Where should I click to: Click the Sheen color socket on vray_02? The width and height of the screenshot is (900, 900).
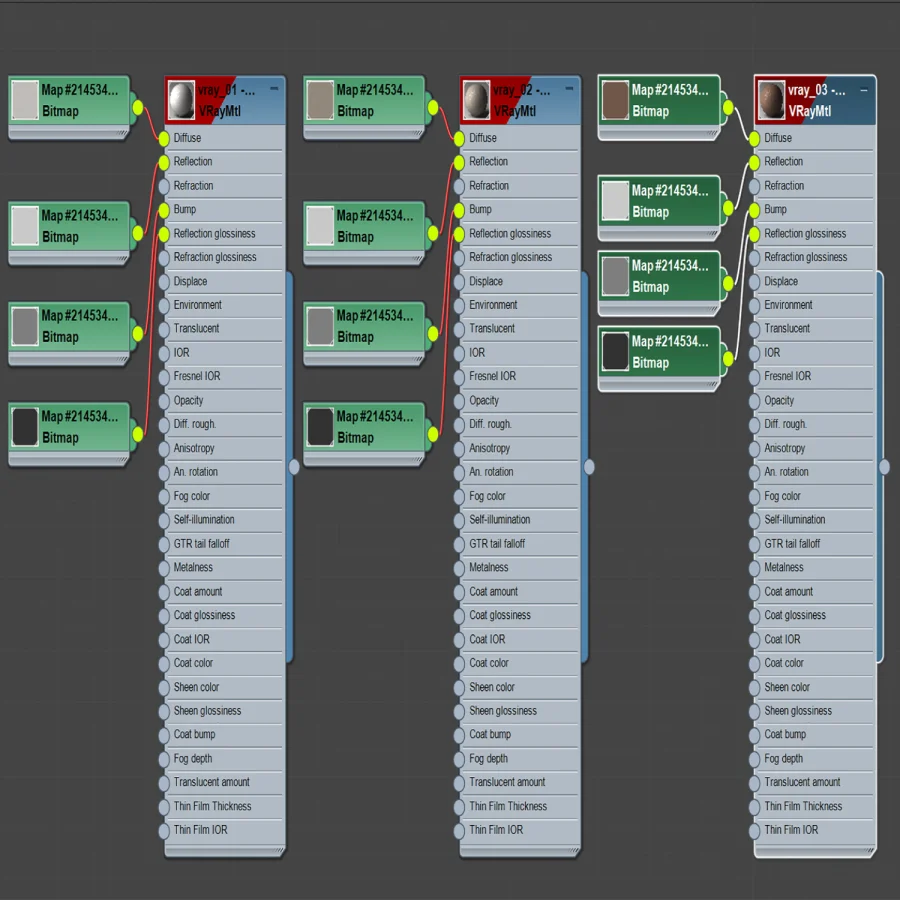459,688
